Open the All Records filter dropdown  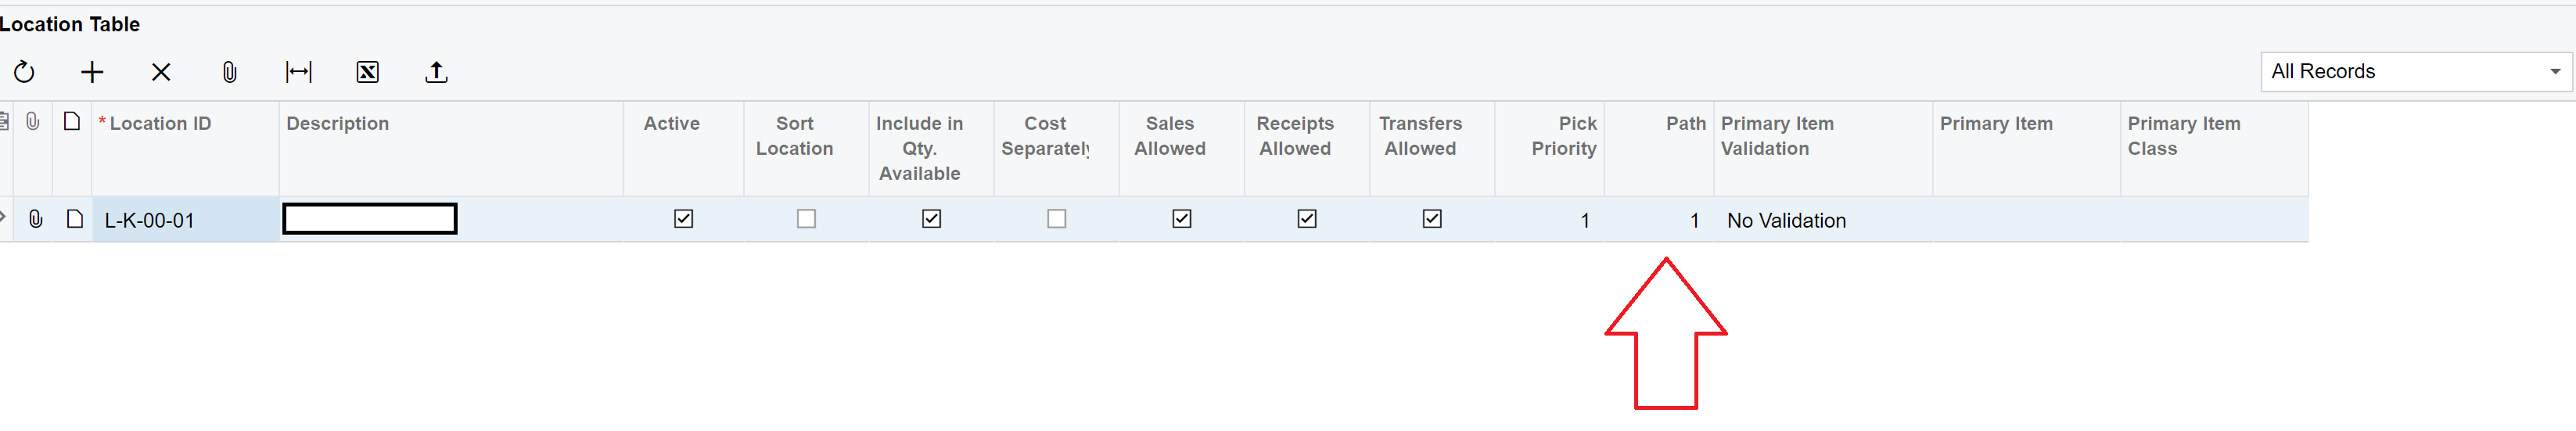coord(2414,72)
